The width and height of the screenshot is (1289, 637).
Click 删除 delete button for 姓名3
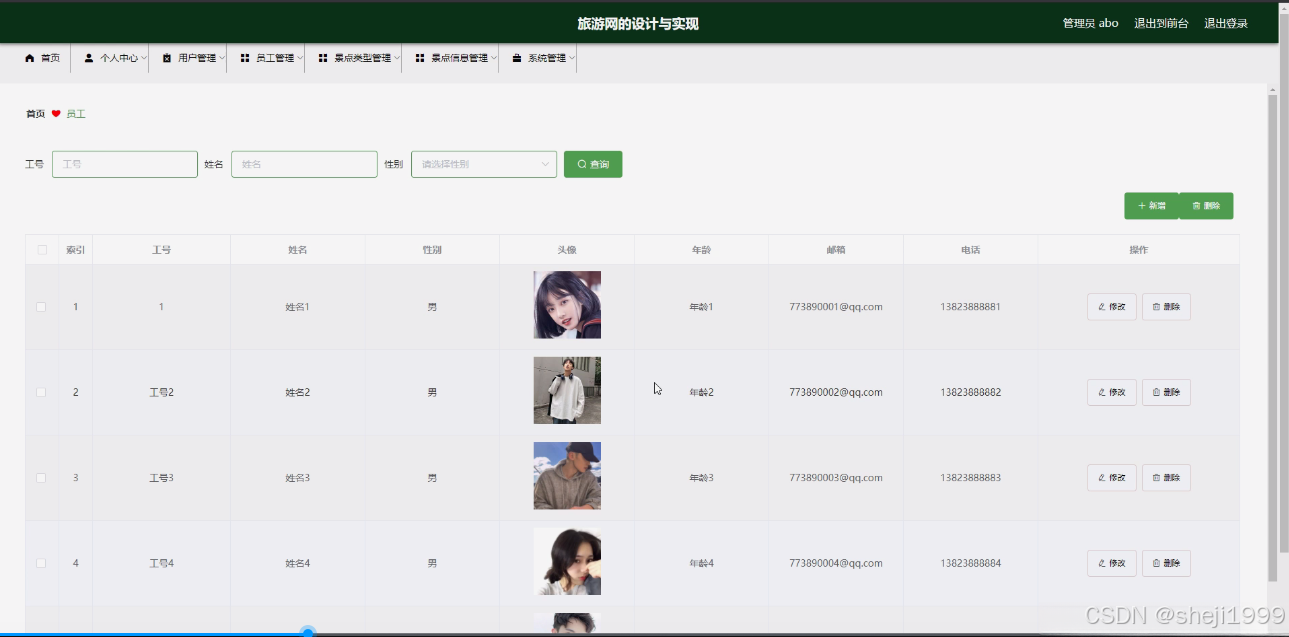click(1166, 478)
